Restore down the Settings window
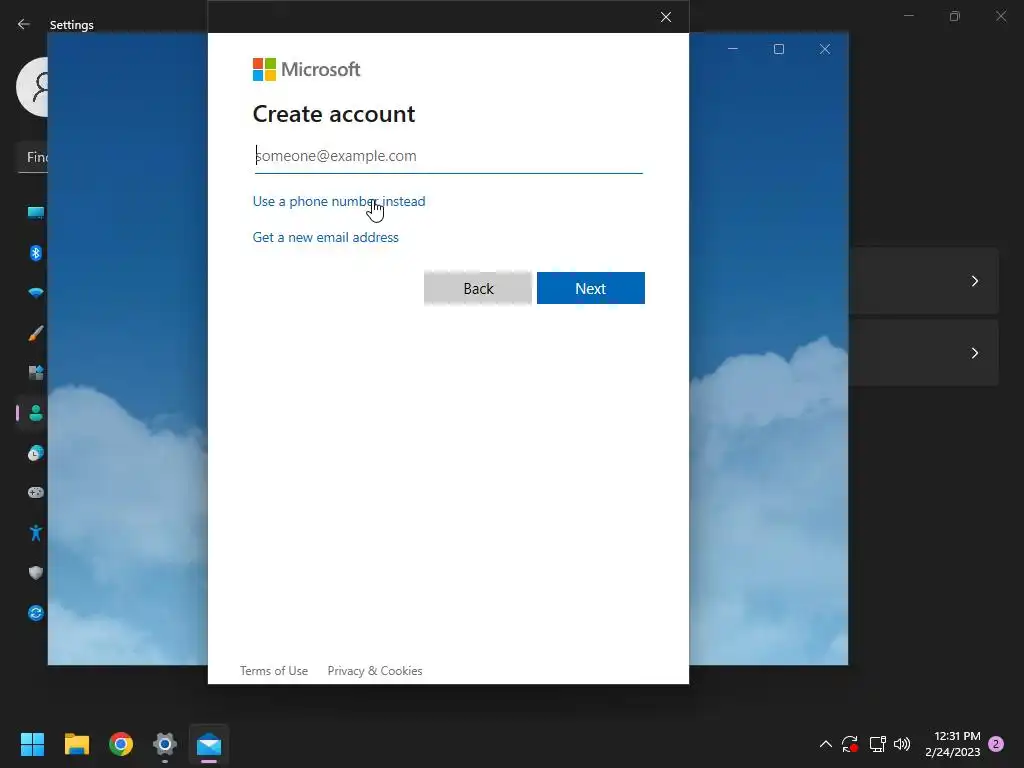 tap(955, 16)
